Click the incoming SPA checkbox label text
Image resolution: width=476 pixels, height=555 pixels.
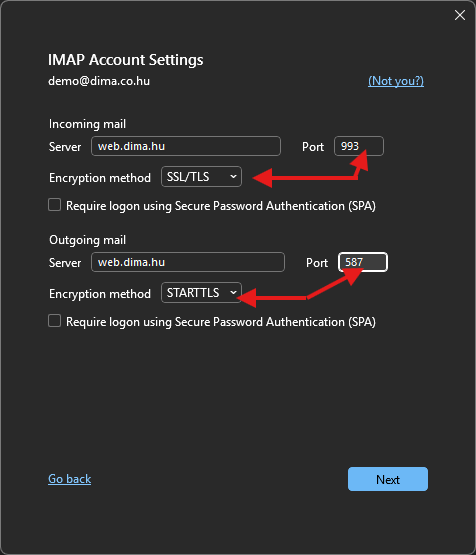pos(221,206)
